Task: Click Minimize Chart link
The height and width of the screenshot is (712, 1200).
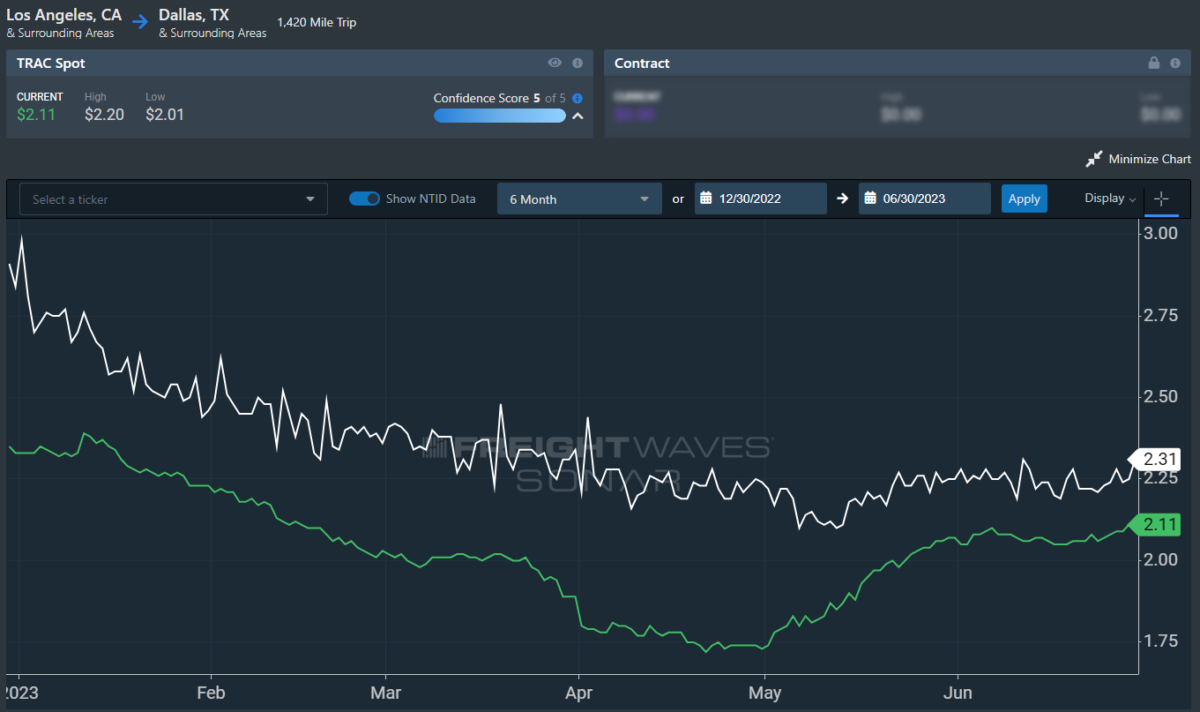Action: (1149, 159)
